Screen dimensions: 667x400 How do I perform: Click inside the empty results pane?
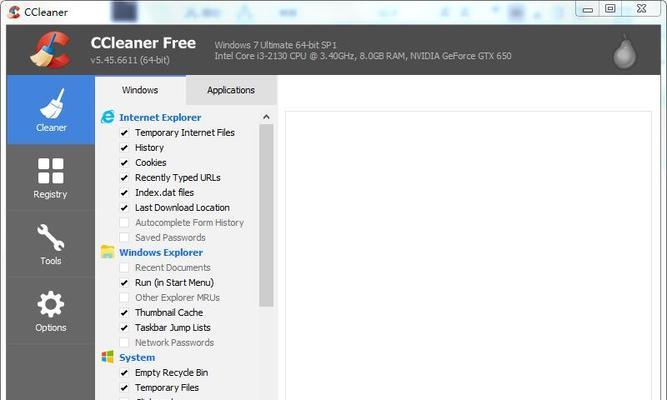click(x=468, y=255)
